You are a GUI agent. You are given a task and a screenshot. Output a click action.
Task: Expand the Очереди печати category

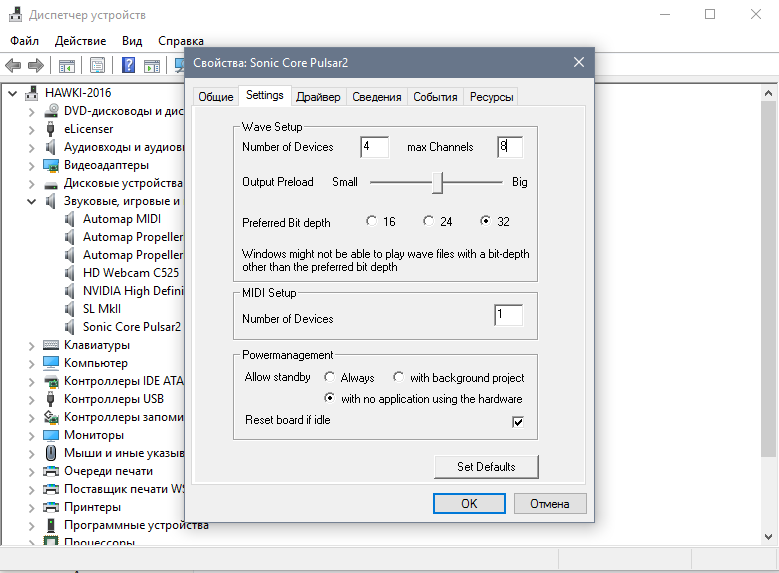pyautogui.click(x=32, y=472)
